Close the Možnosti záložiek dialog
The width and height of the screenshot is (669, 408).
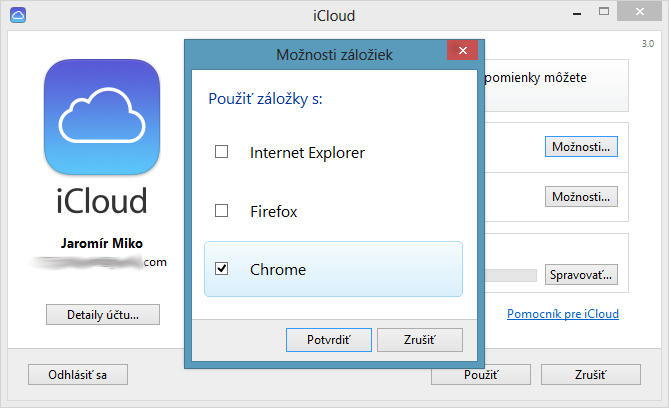[x=460, y=53]
